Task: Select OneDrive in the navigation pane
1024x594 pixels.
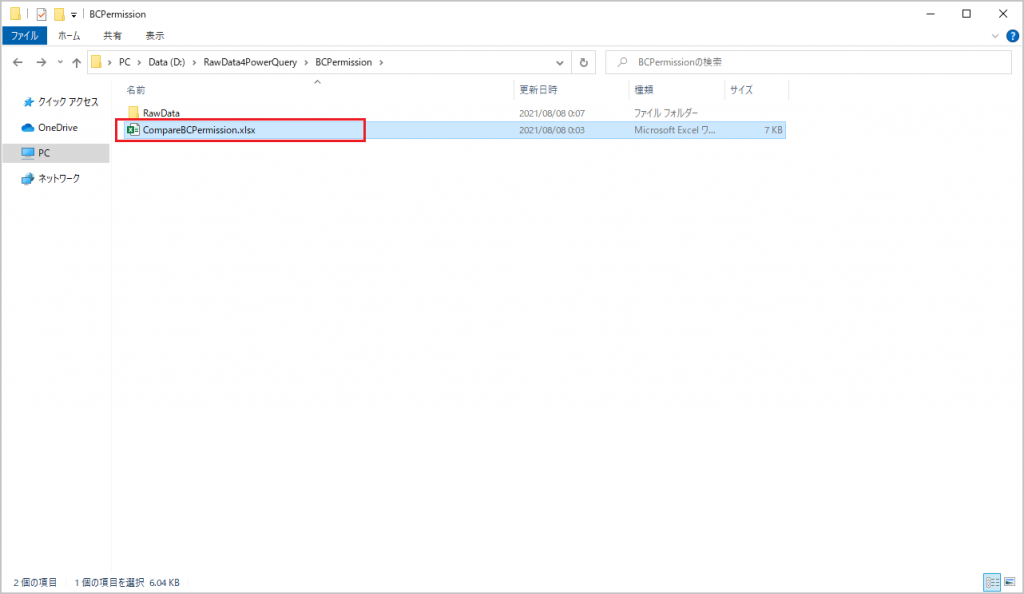Action: [57, 128]
